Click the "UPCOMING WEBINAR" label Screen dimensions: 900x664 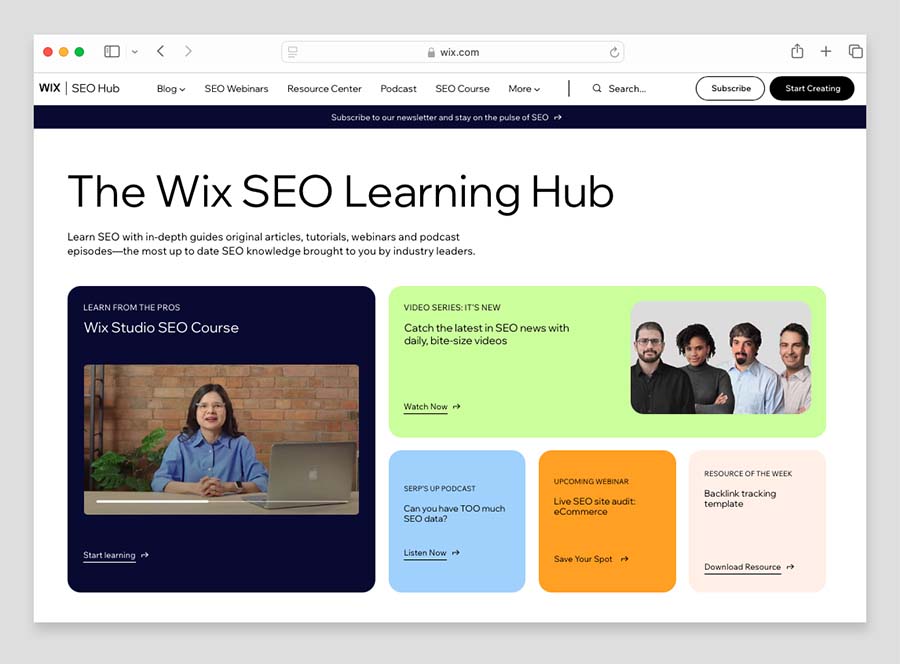tap(591, 482)
